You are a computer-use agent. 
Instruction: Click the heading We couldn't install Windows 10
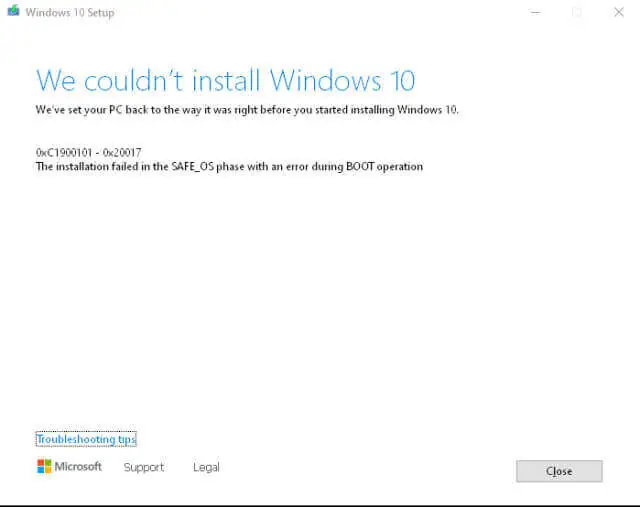tap(225, 80)
